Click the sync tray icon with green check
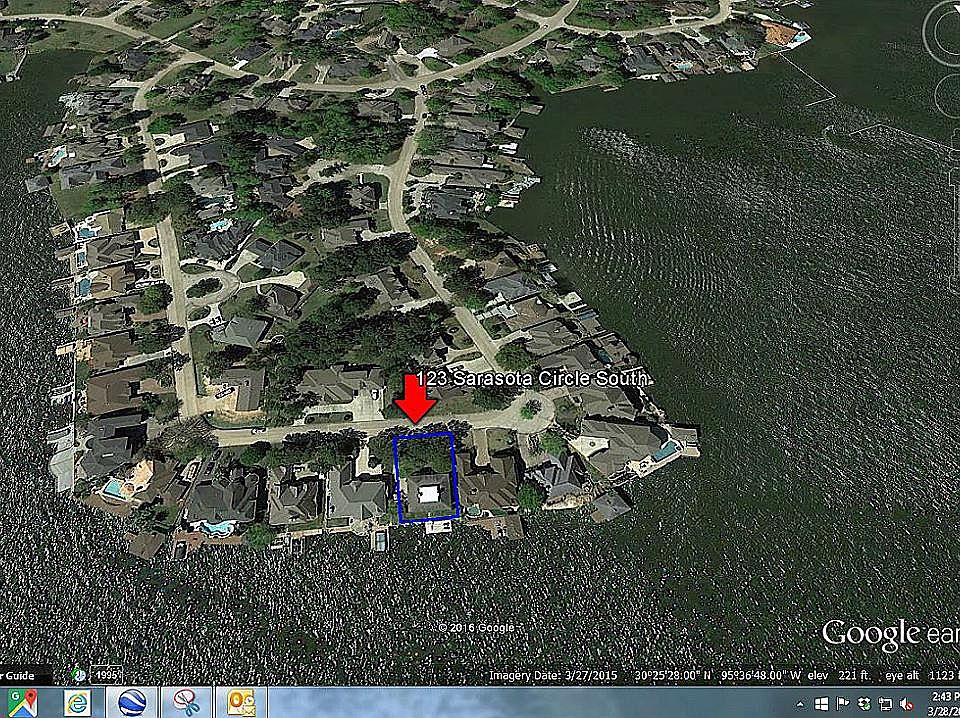 (x=864, y=703)
